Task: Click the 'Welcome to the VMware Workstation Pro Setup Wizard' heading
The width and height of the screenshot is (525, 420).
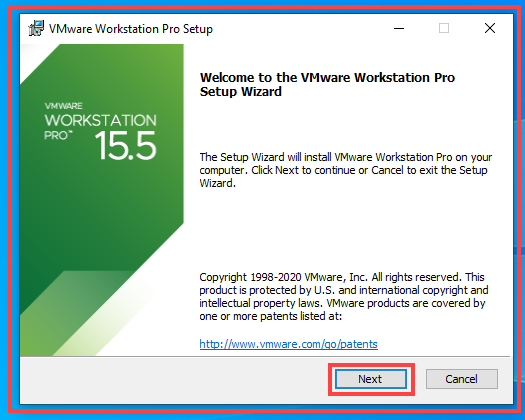Action: point(327,84)
